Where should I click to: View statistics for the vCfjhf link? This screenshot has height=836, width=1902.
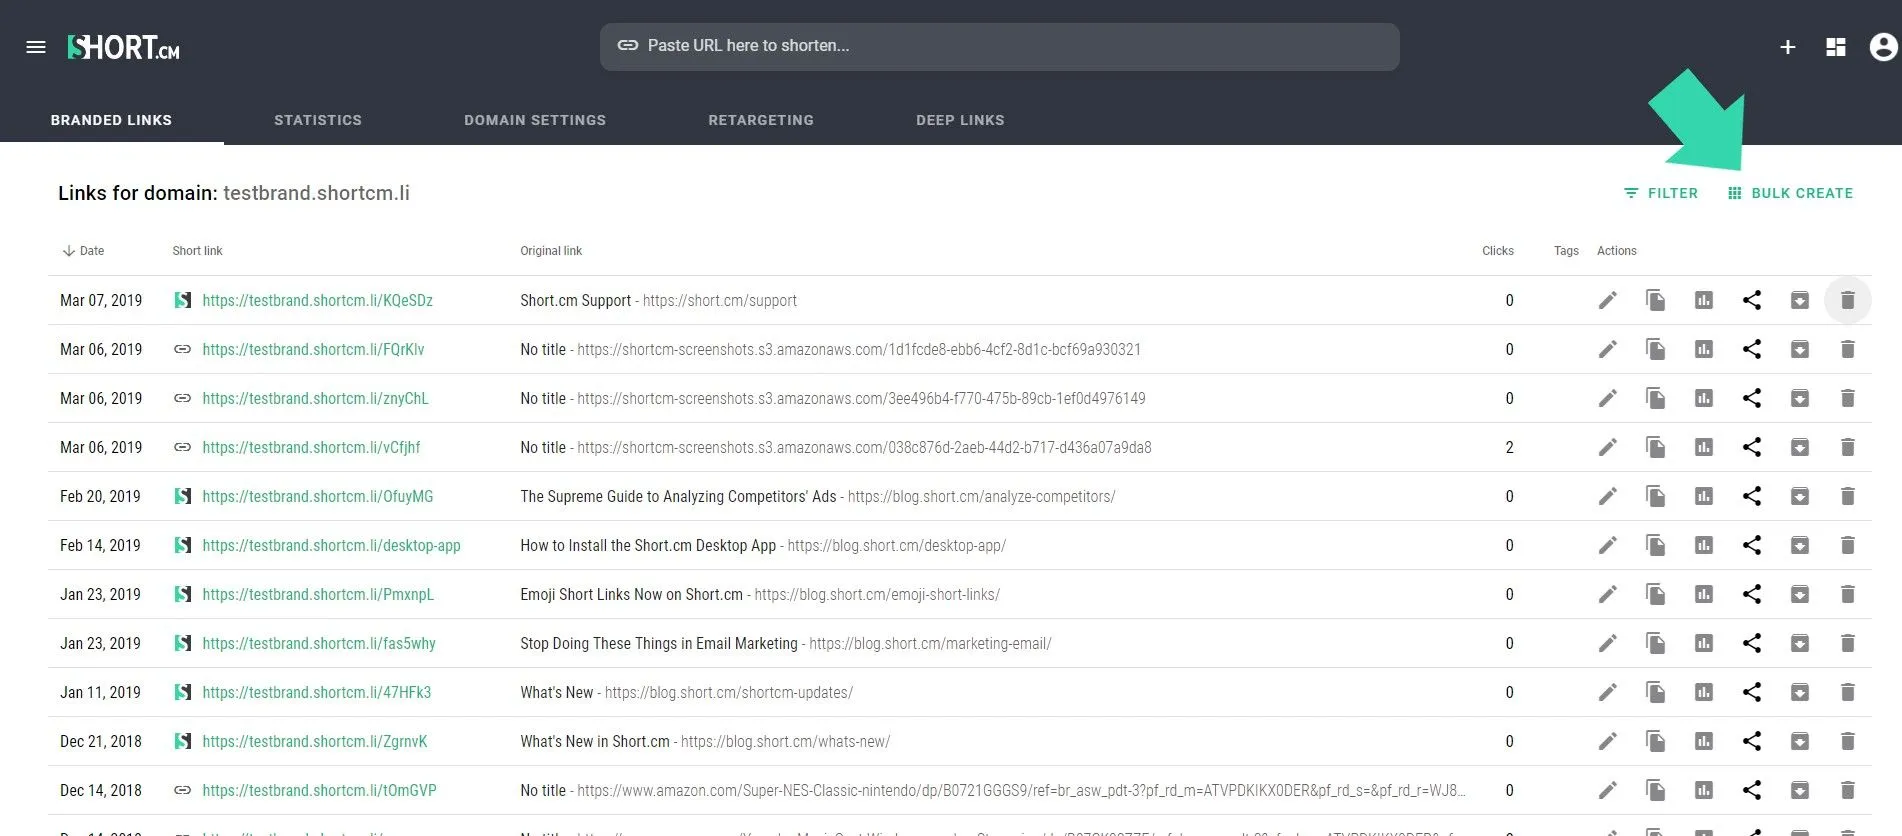(1704, 447)
